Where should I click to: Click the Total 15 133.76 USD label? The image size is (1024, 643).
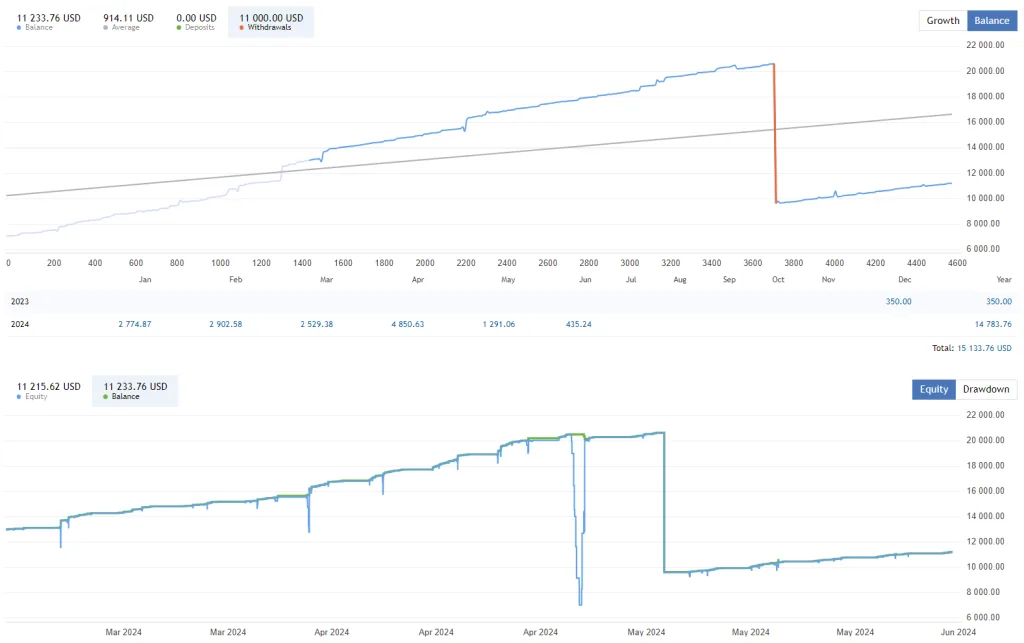point(971,348)
